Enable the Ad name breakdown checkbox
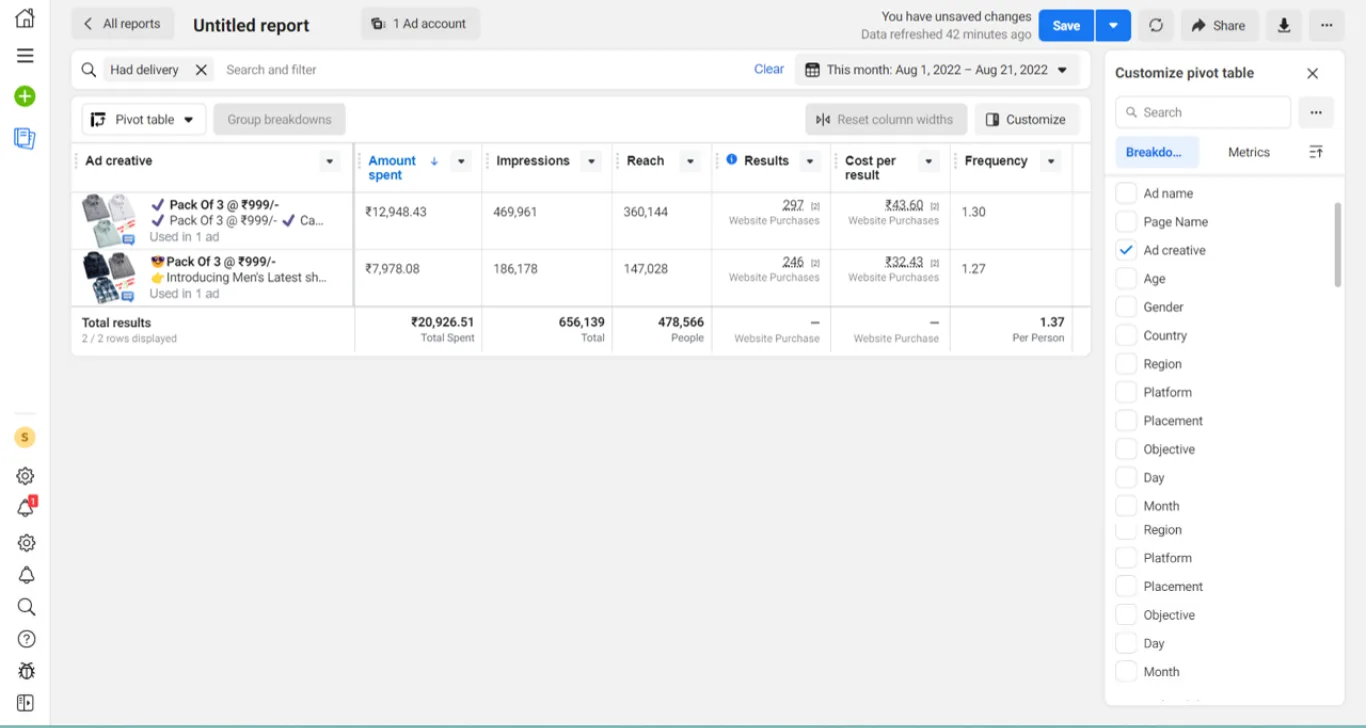Screen dimensions: 1366x728 (1126, 193)
